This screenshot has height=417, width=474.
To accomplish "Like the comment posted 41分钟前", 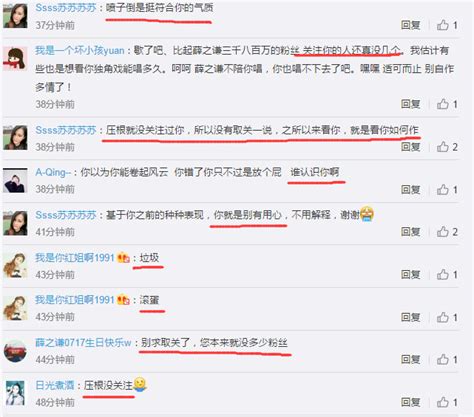I will coord(443,232).
